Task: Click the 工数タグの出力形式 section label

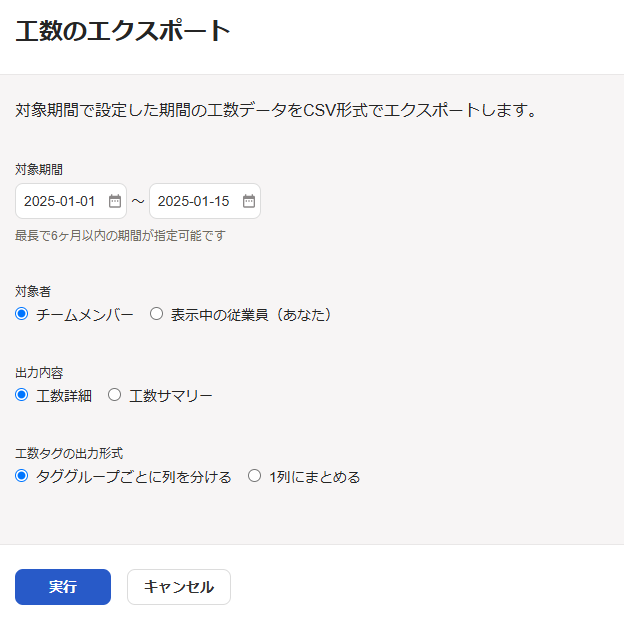Action: click(69, 453)
